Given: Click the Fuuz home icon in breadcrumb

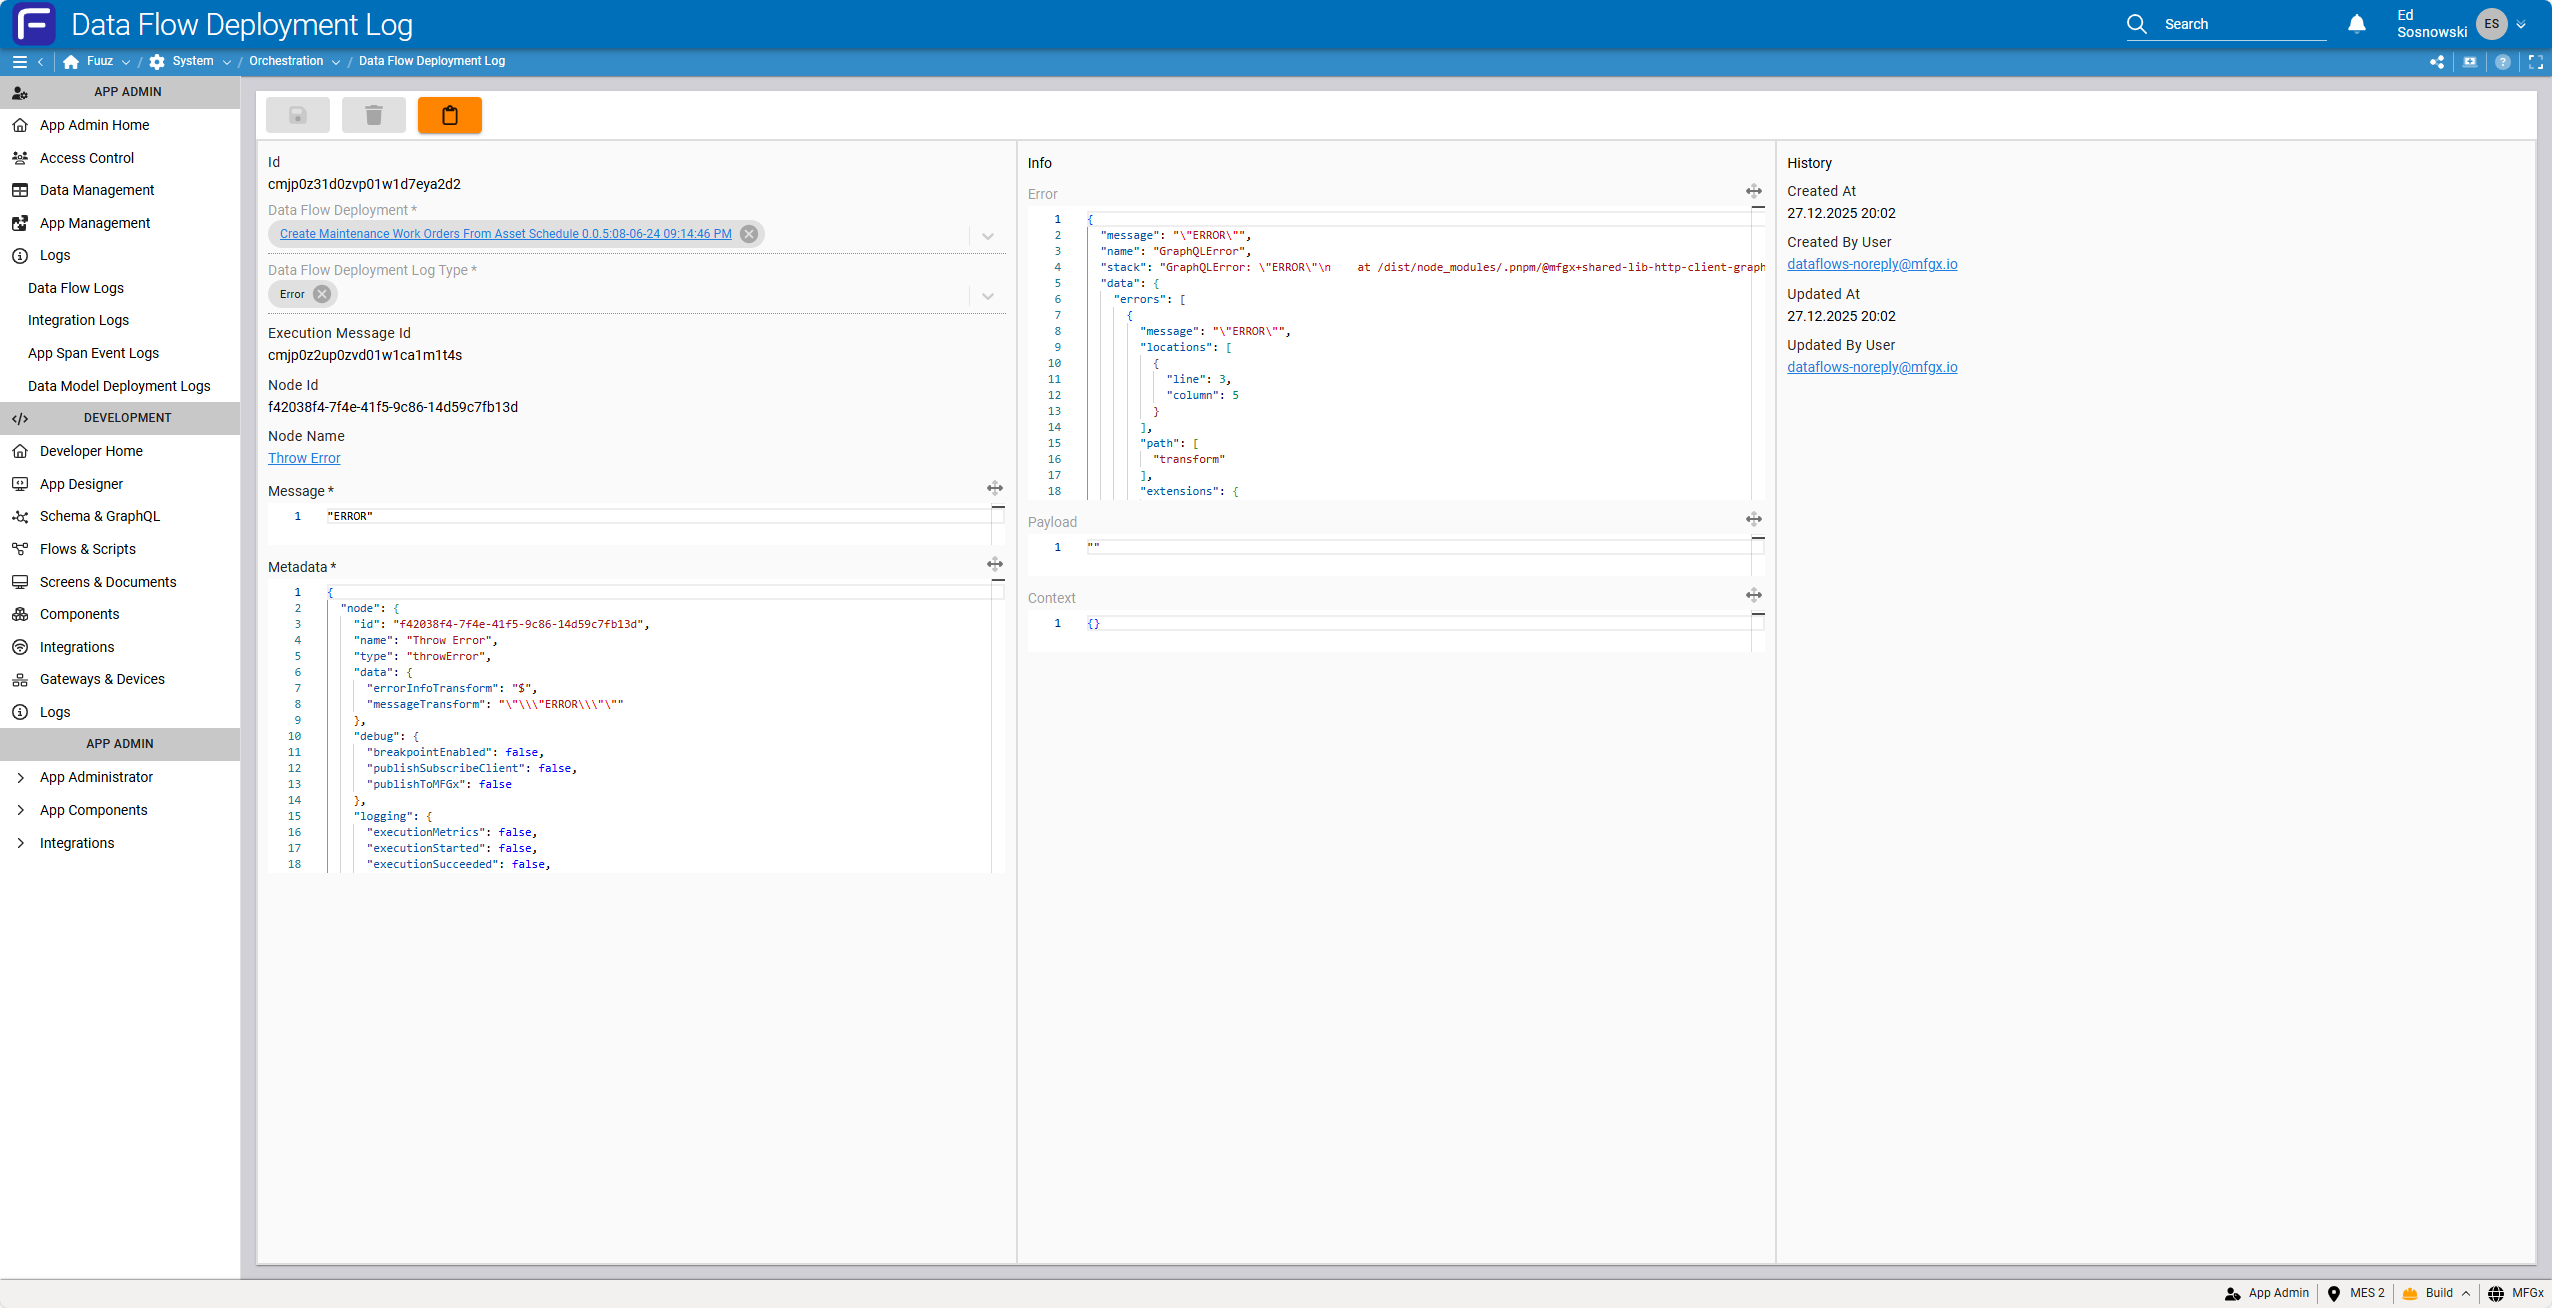Looking at the screenshot, I should [x=71, y=62].
